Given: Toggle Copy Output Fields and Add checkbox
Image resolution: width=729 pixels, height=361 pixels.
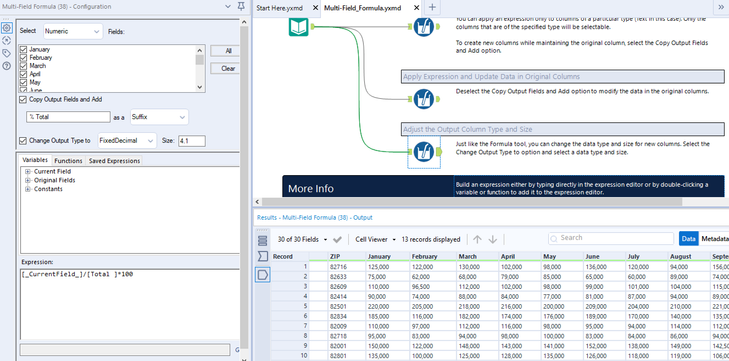Looking at the screenshot, I should (23, 100).
